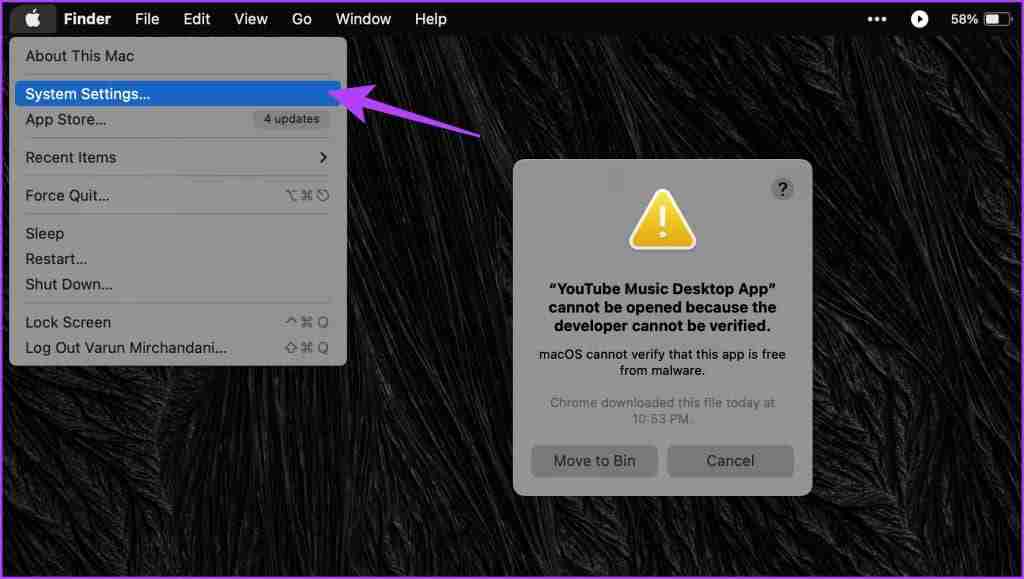The height and width of the screenshot is (579, 1024).
Task: Choose Sleep from the menu
Action: [x=178, y=234]
